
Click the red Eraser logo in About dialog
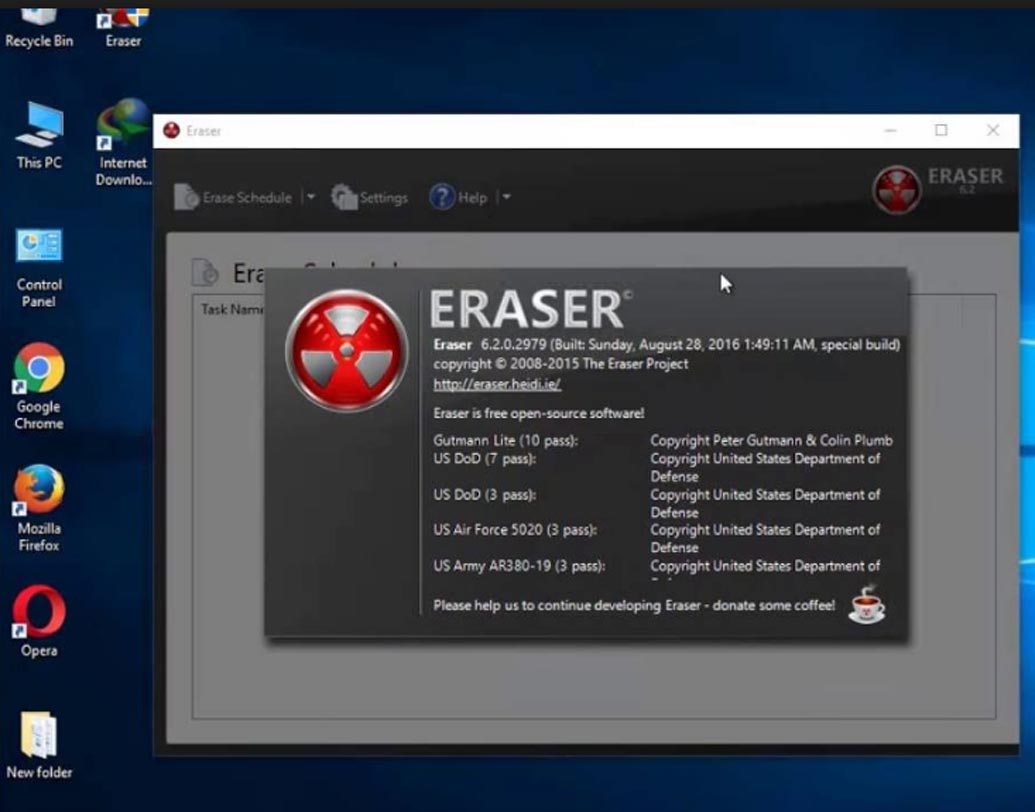(346, 351)
